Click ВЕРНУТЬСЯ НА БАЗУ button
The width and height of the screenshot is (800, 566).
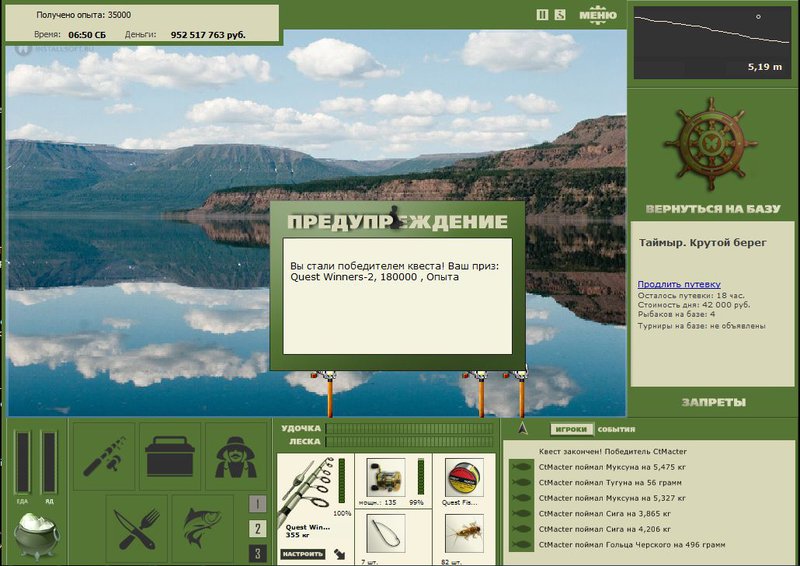coord(713,209)
